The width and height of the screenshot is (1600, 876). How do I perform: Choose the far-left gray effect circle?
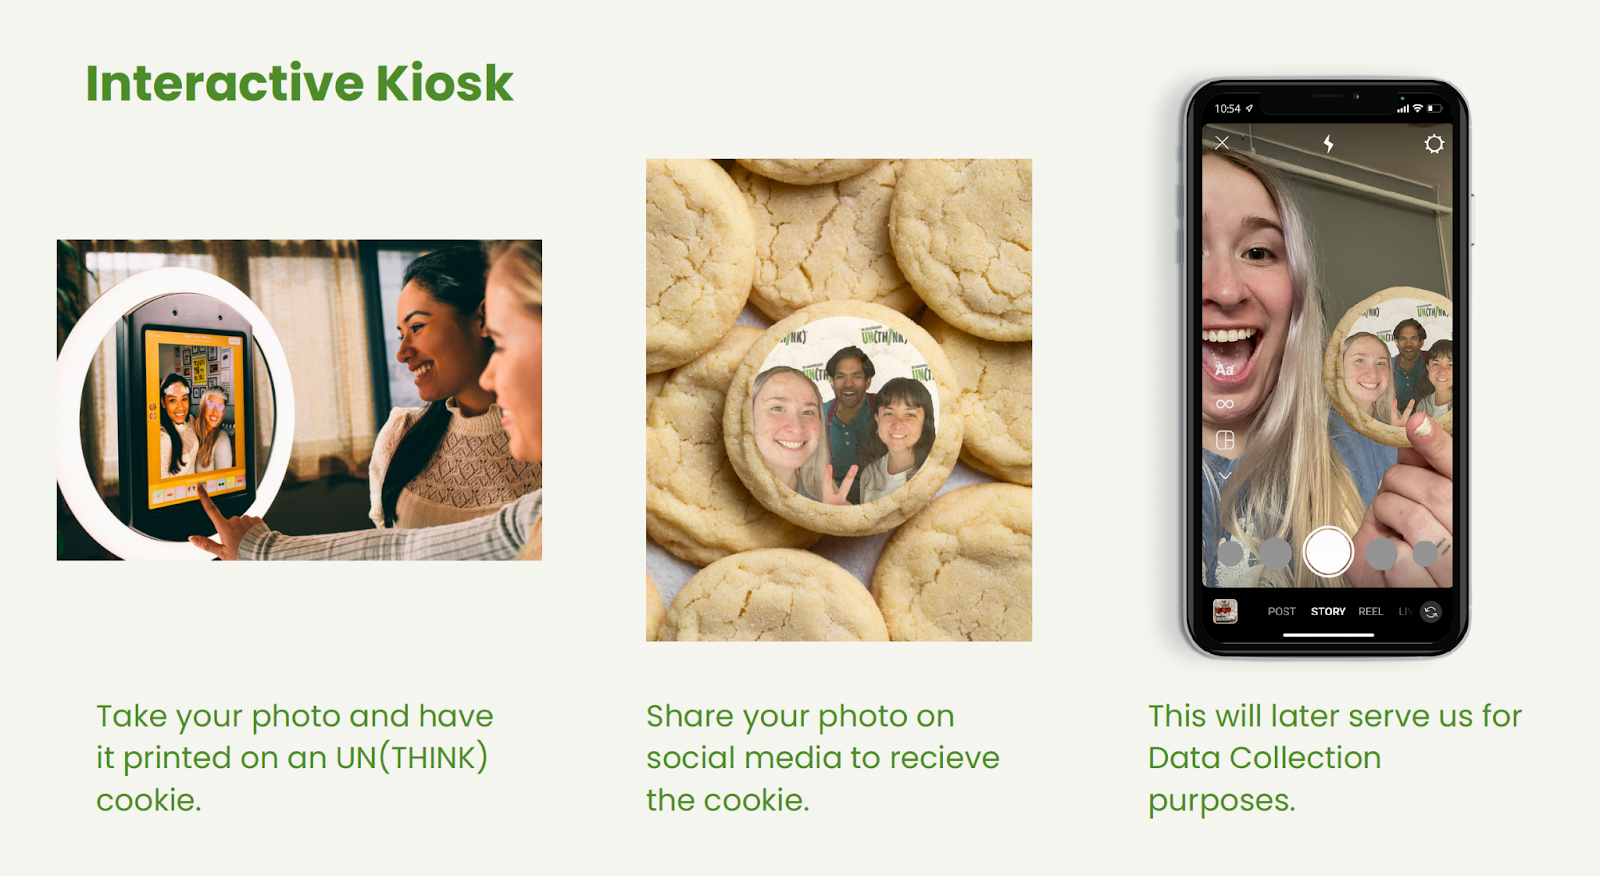tap(1230, 553)
